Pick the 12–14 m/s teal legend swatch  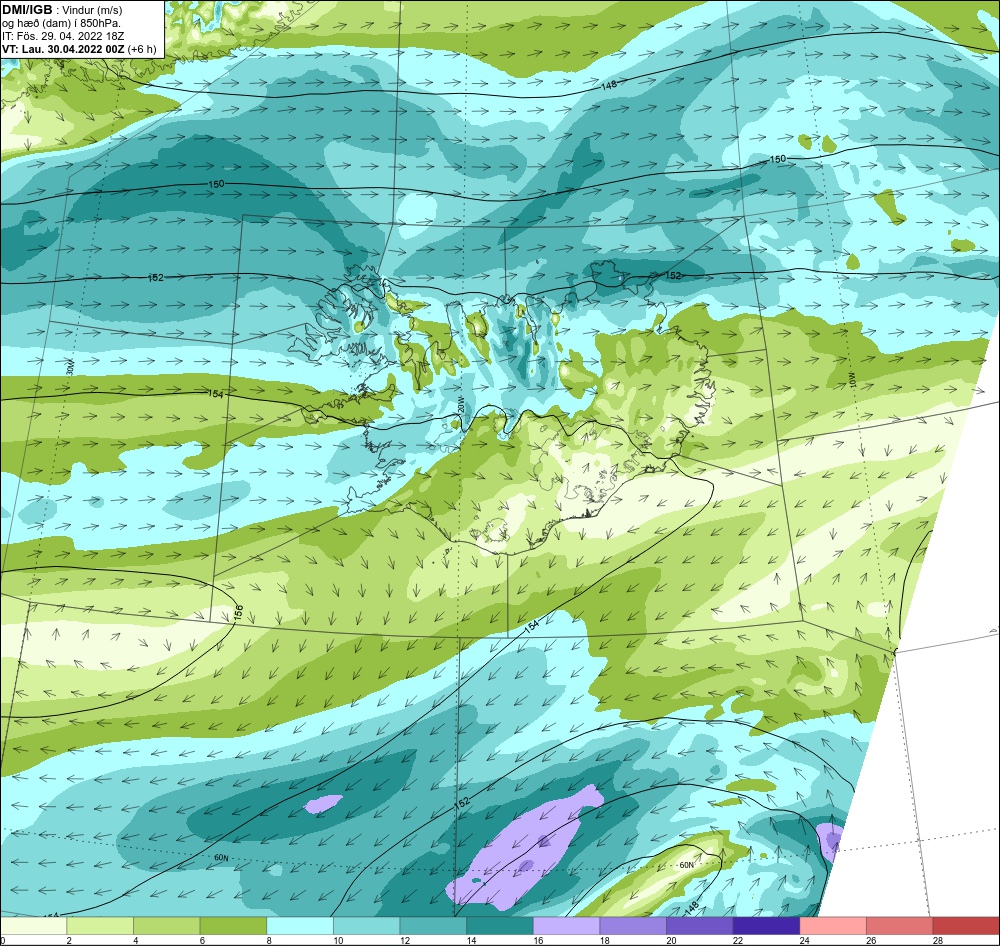[x=433, y=926]
